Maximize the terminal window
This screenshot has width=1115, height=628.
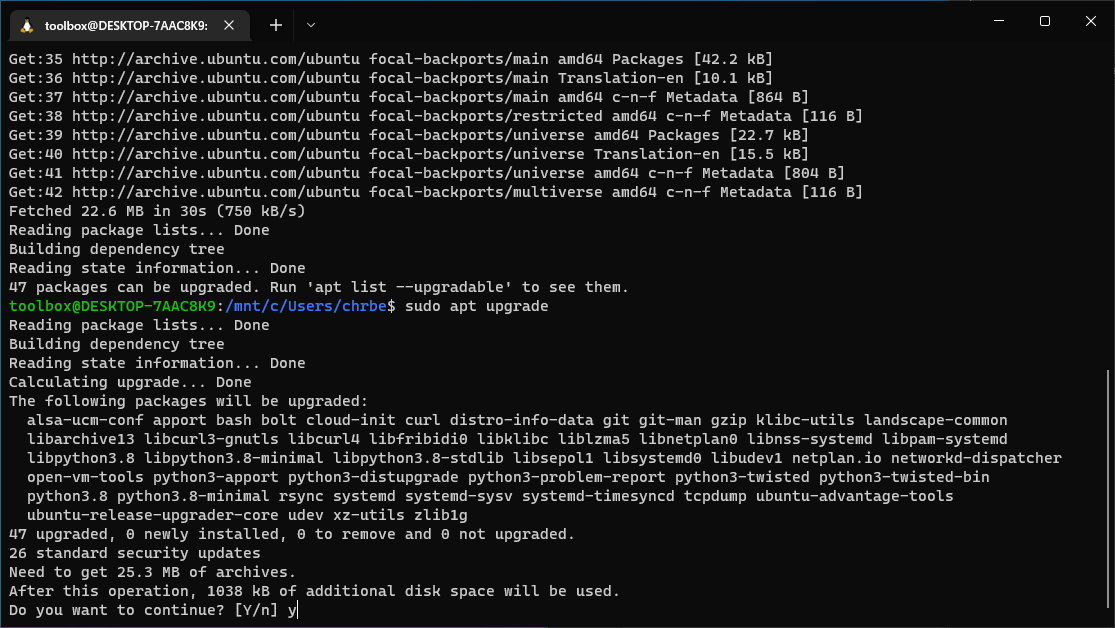[1045, 21]
